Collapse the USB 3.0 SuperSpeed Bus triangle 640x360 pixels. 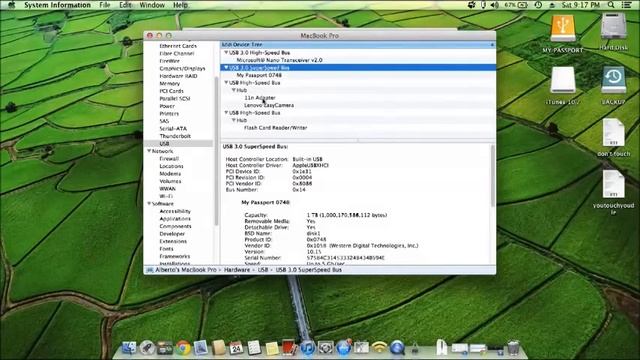(x=226, y=68)
